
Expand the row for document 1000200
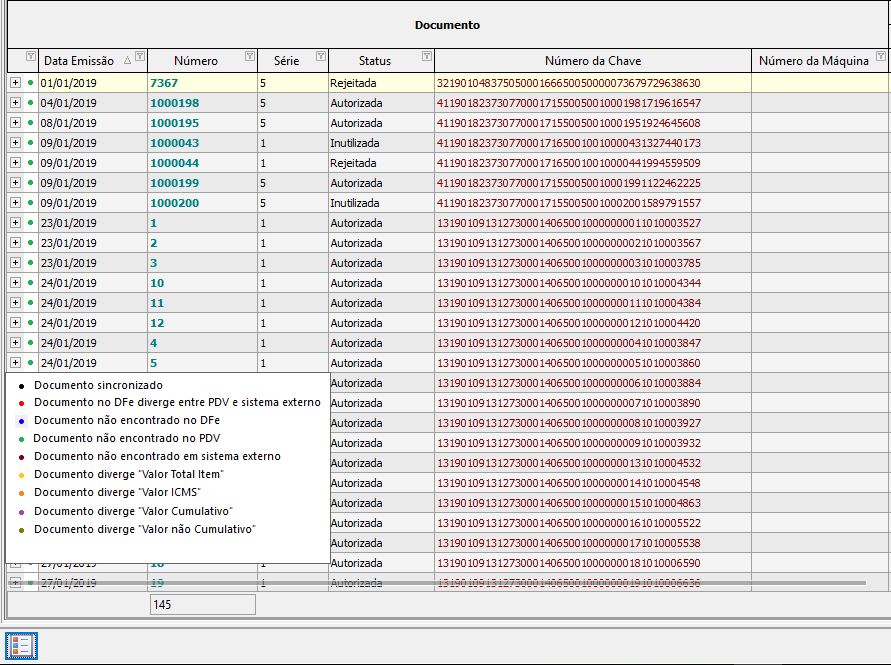pyautogui.click(x=15, y=203)
